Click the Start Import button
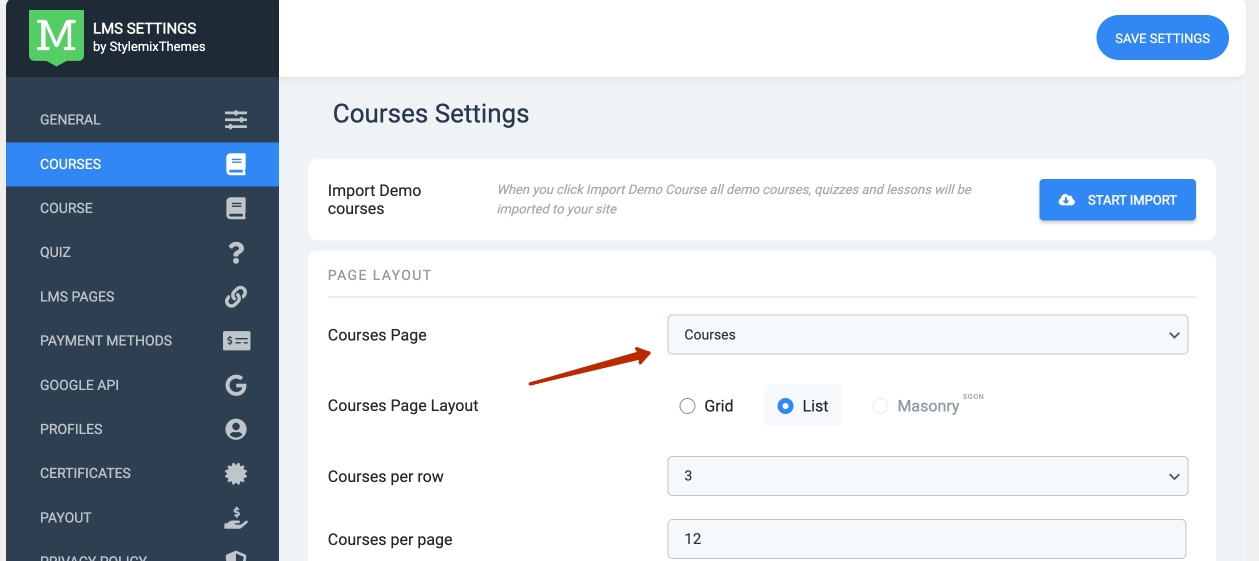Image resolution: width=1259 pixels, height=561 pixels. [1117, 200]
